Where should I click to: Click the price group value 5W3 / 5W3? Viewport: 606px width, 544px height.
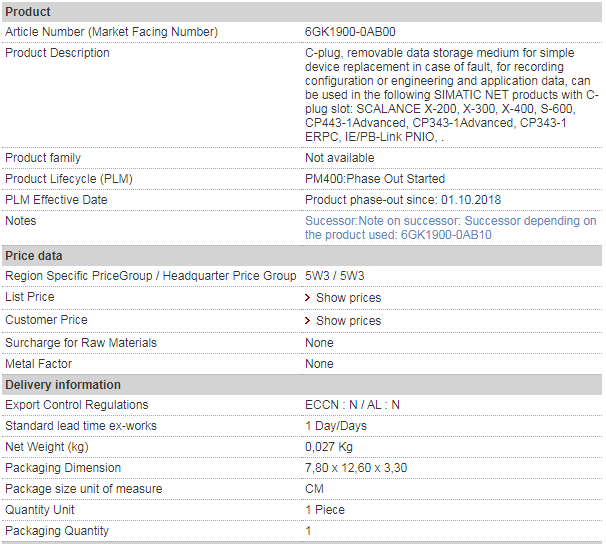[x=335, y=276]
